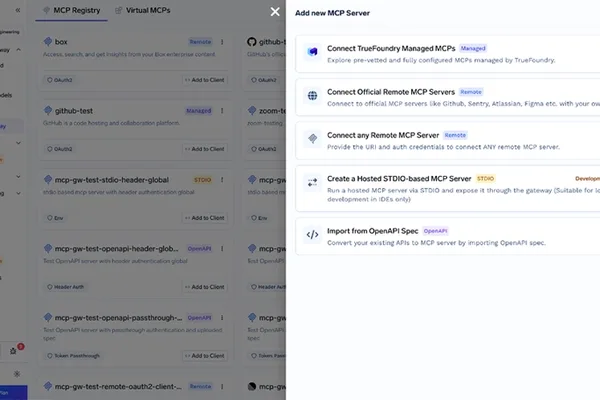Expand the third sidebar section chevron

(18, 176)
